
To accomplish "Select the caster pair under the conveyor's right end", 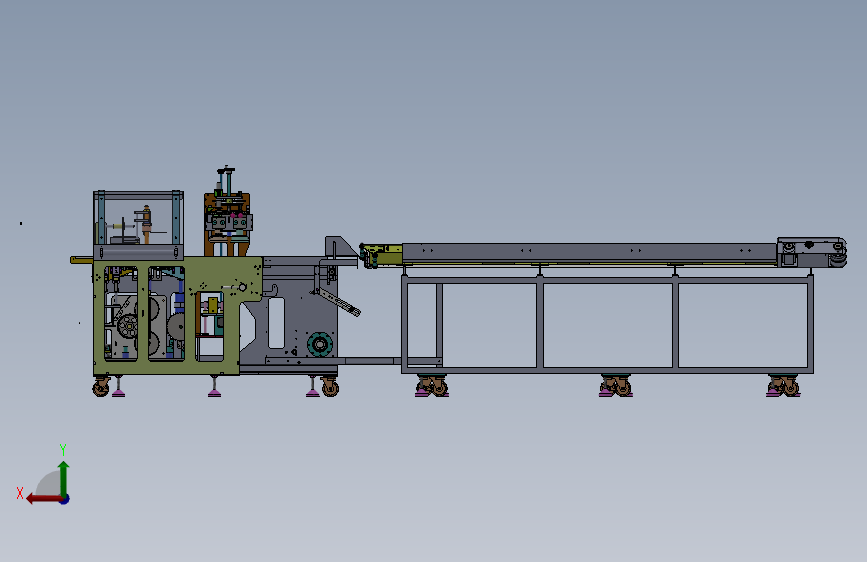I will click(783, 386).
